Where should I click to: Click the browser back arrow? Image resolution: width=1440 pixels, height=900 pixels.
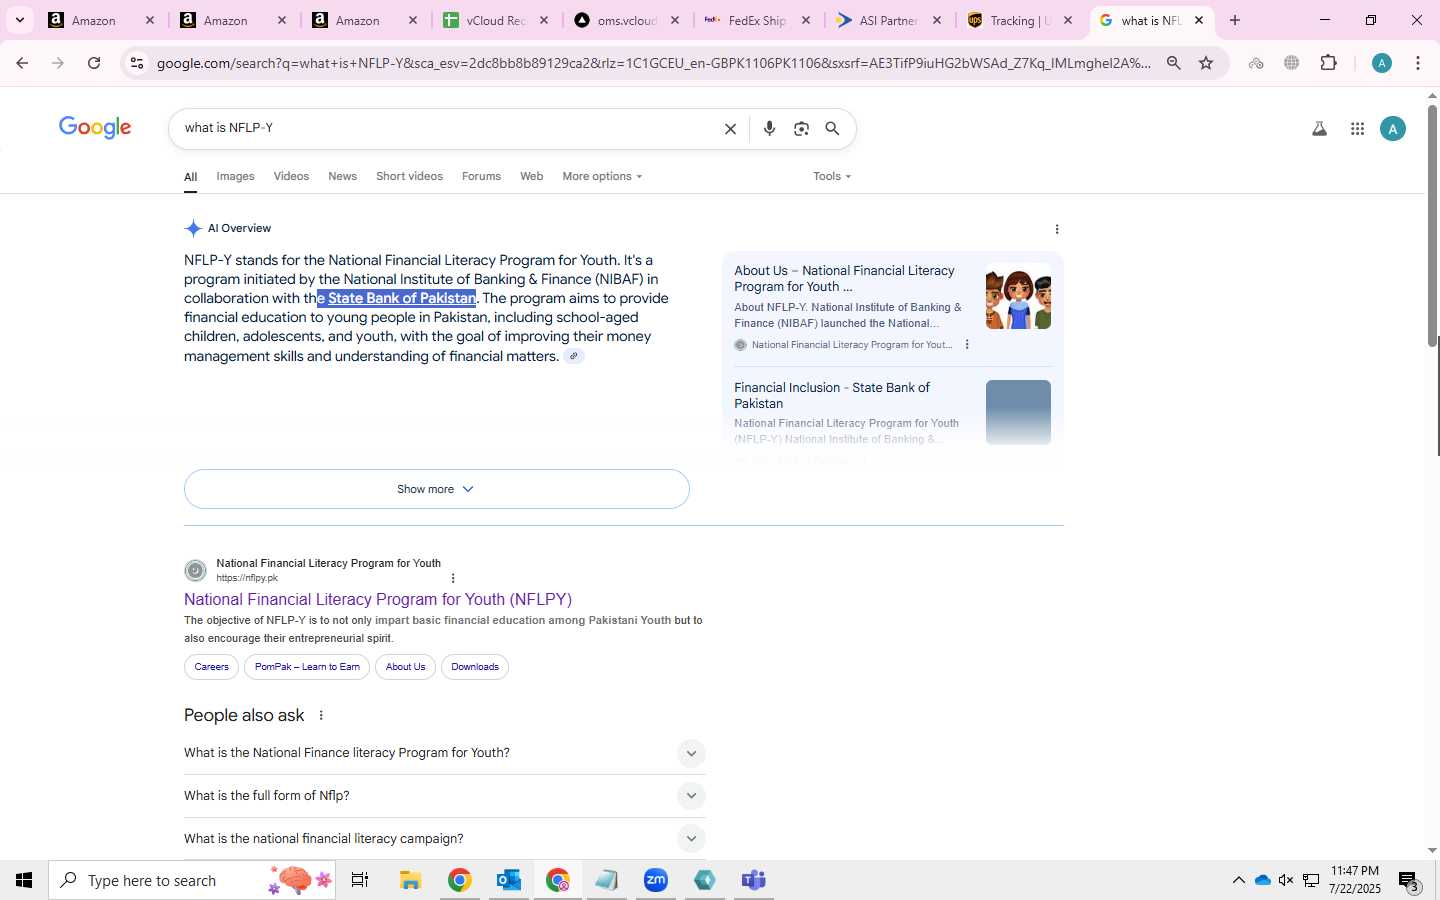pos(22,63)
